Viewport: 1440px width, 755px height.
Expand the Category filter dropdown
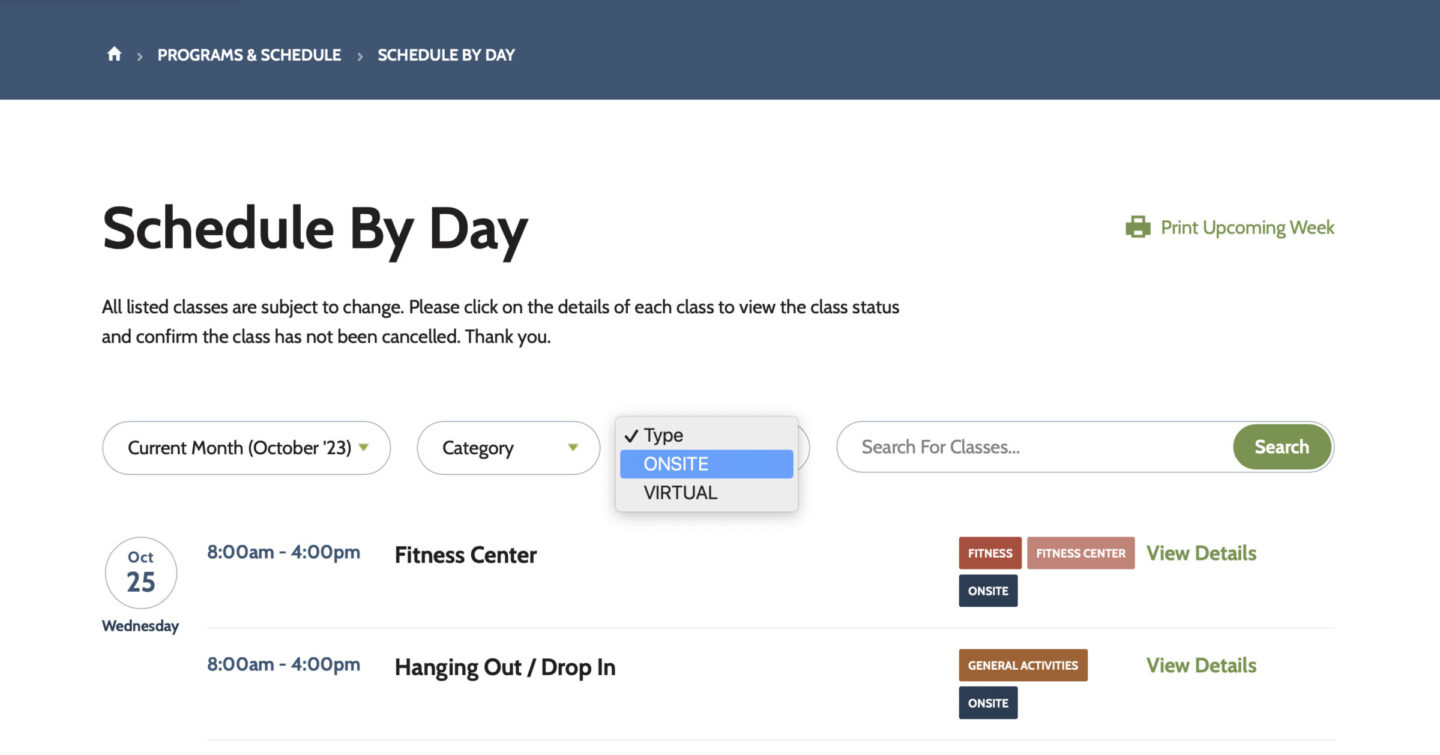point(508,448)
